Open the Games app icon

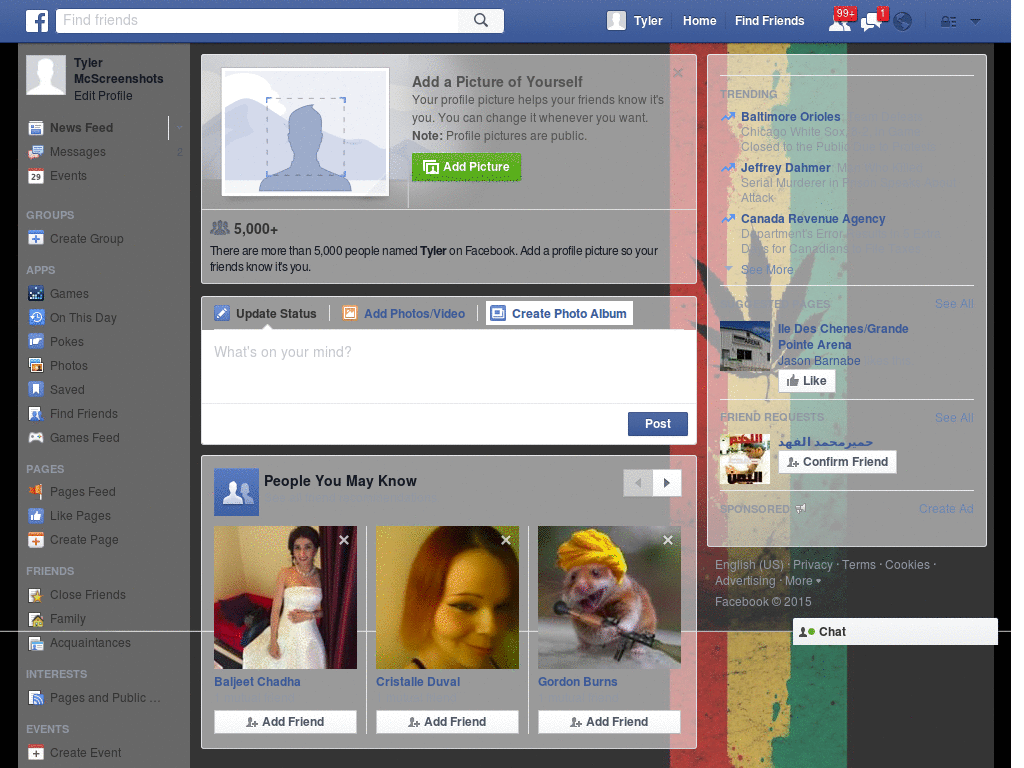coord(35,293)
